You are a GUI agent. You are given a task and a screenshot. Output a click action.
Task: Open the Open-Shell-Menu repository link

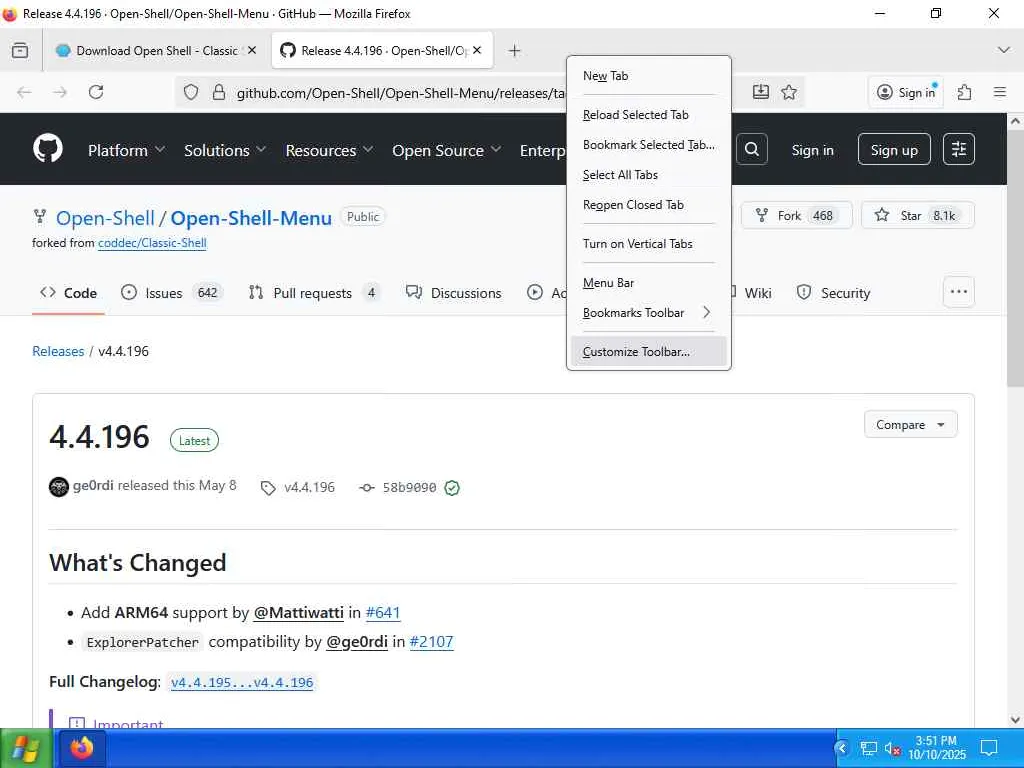coord(251,218)
